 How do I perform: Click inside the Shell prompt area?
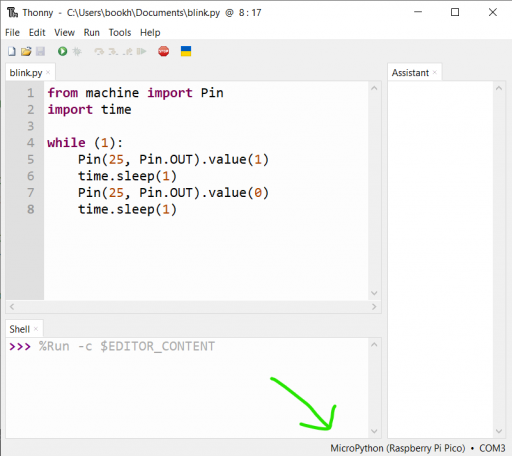187,388
